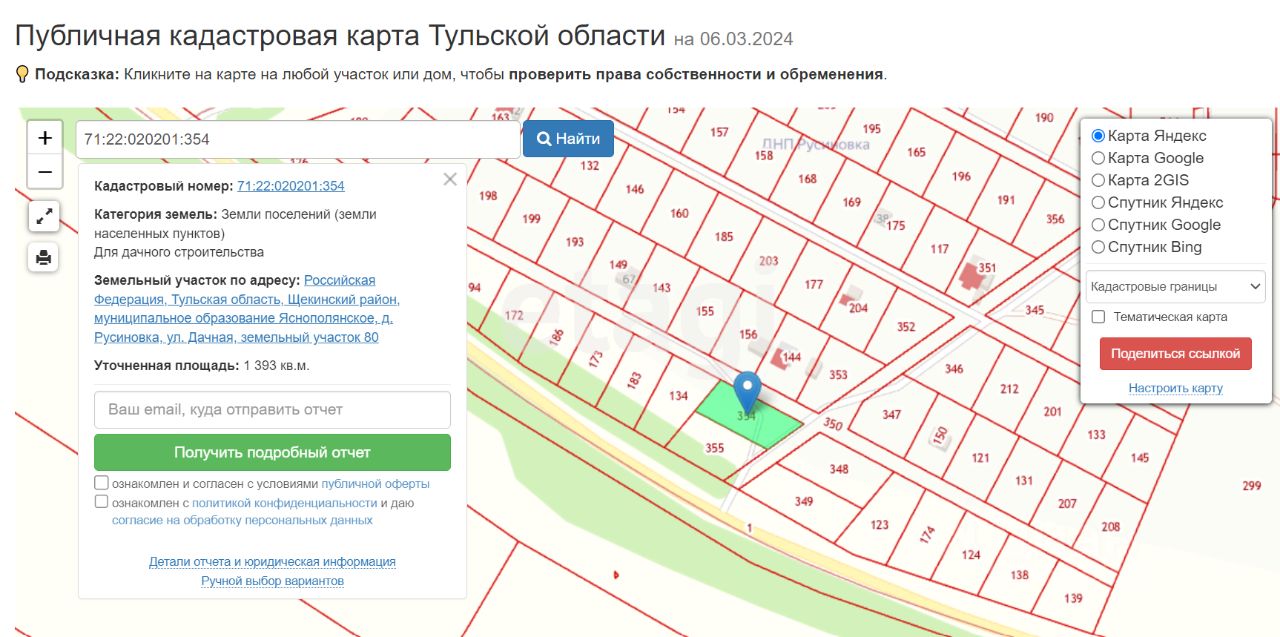Click the blue map pin marker
This screenshot has height=637, width=1280.
pos(748,392)
